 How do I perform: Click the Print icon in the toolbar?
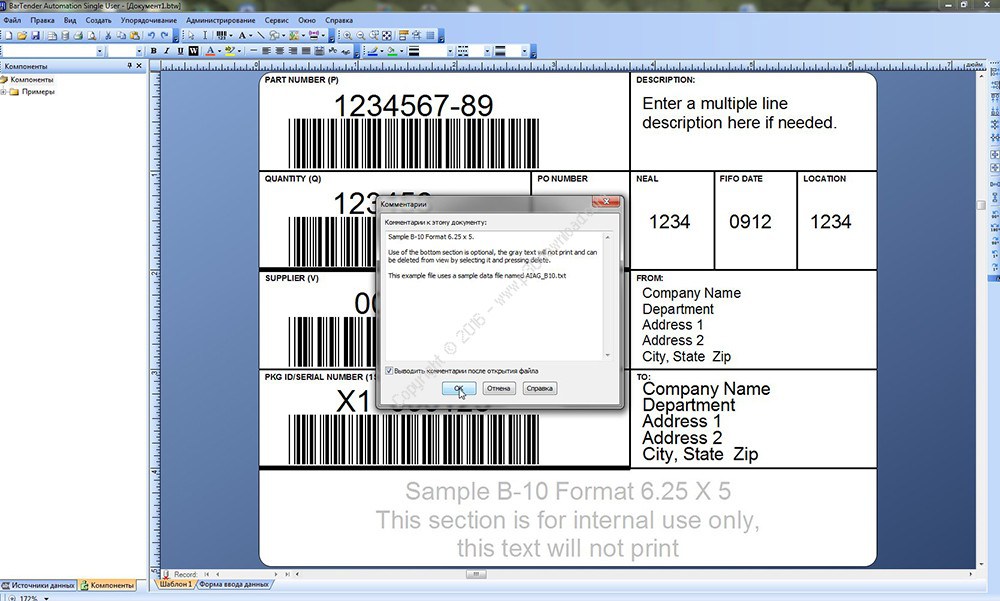78,36
